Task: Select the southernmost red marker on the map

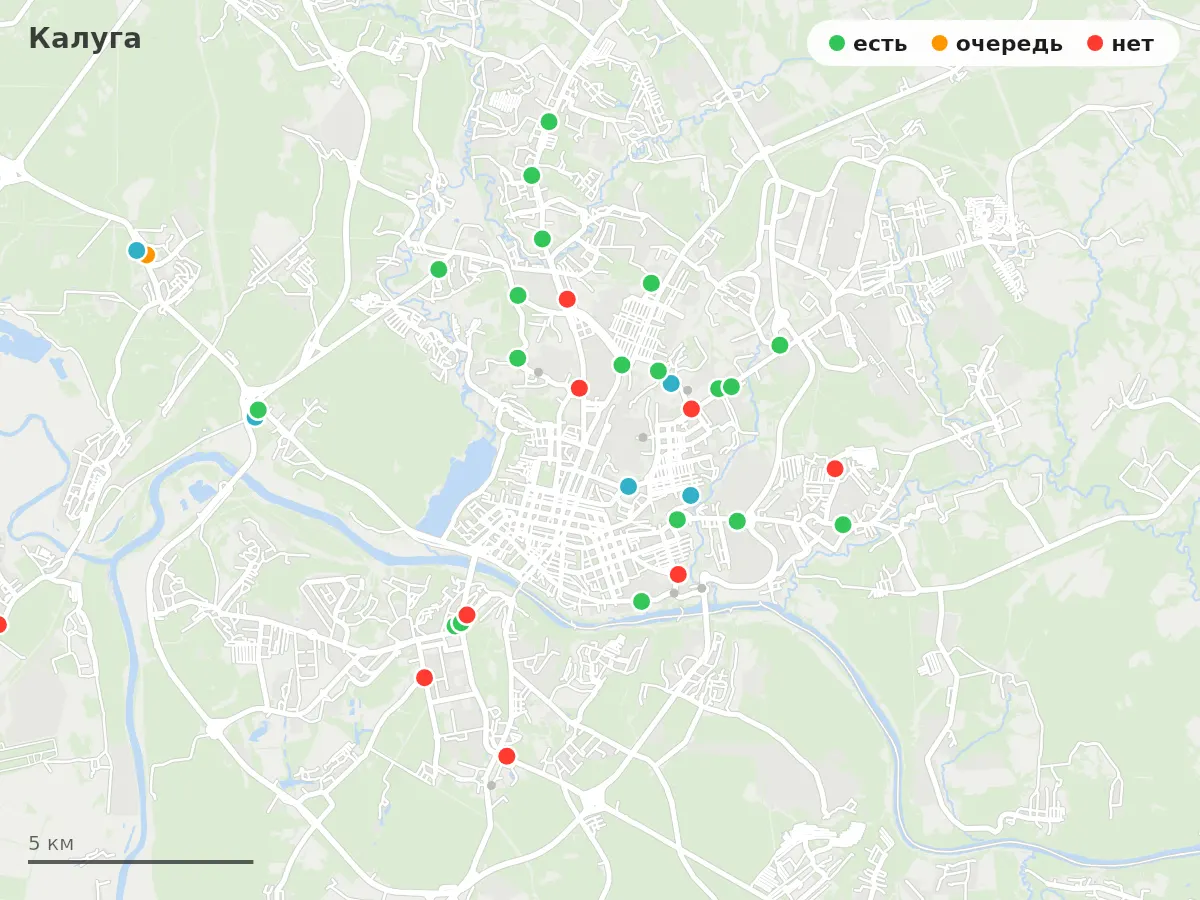Action: click(507, 756)
